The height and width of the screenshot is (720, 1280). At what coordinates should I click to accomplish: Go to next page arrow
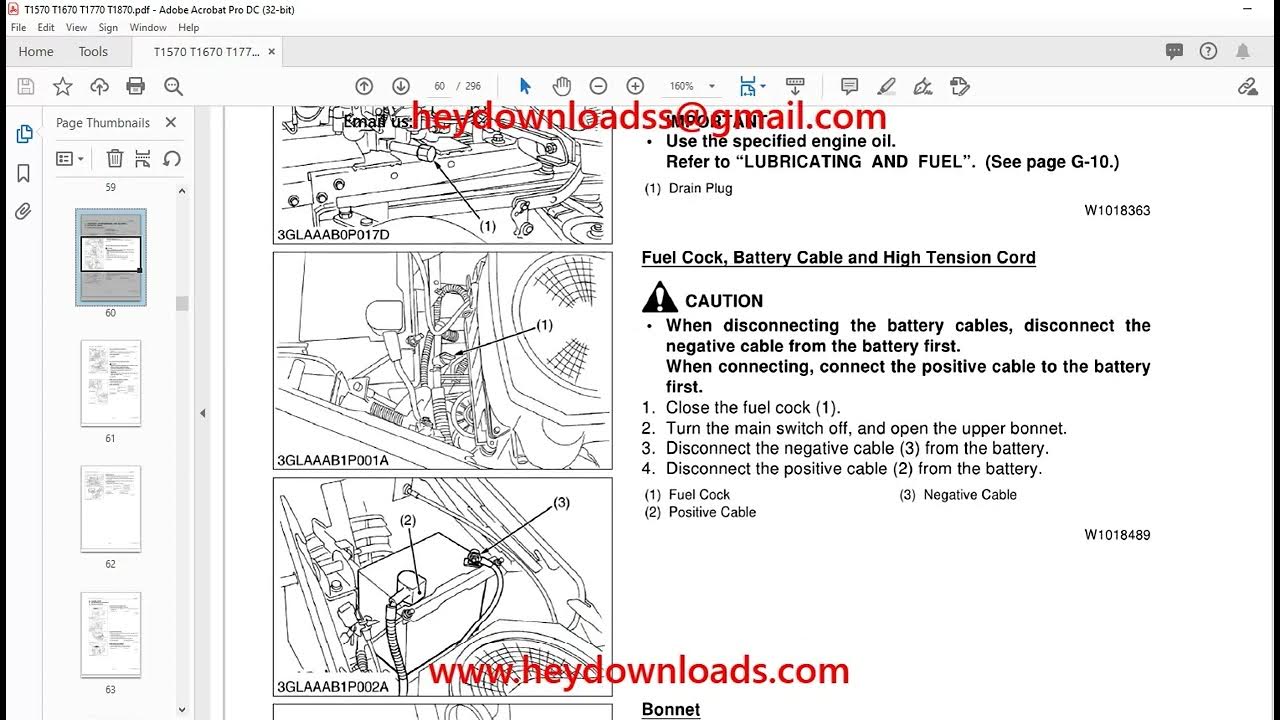(x=401, y=86)
